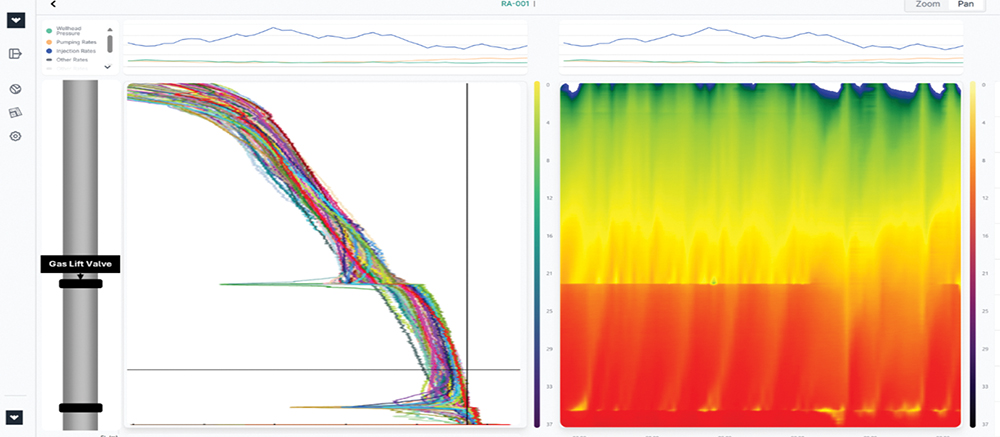Open the settings gear icon in sidebar
The width and height of the screenshot is (1000, 437).
pyautogui.click(x=16, y=136)
